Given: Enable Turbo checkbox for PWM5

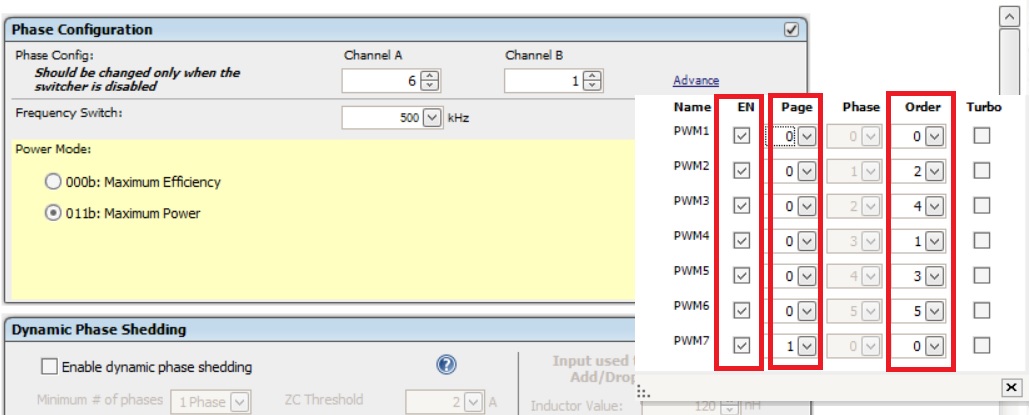Looking at the screenshot, I should (982, 276).
